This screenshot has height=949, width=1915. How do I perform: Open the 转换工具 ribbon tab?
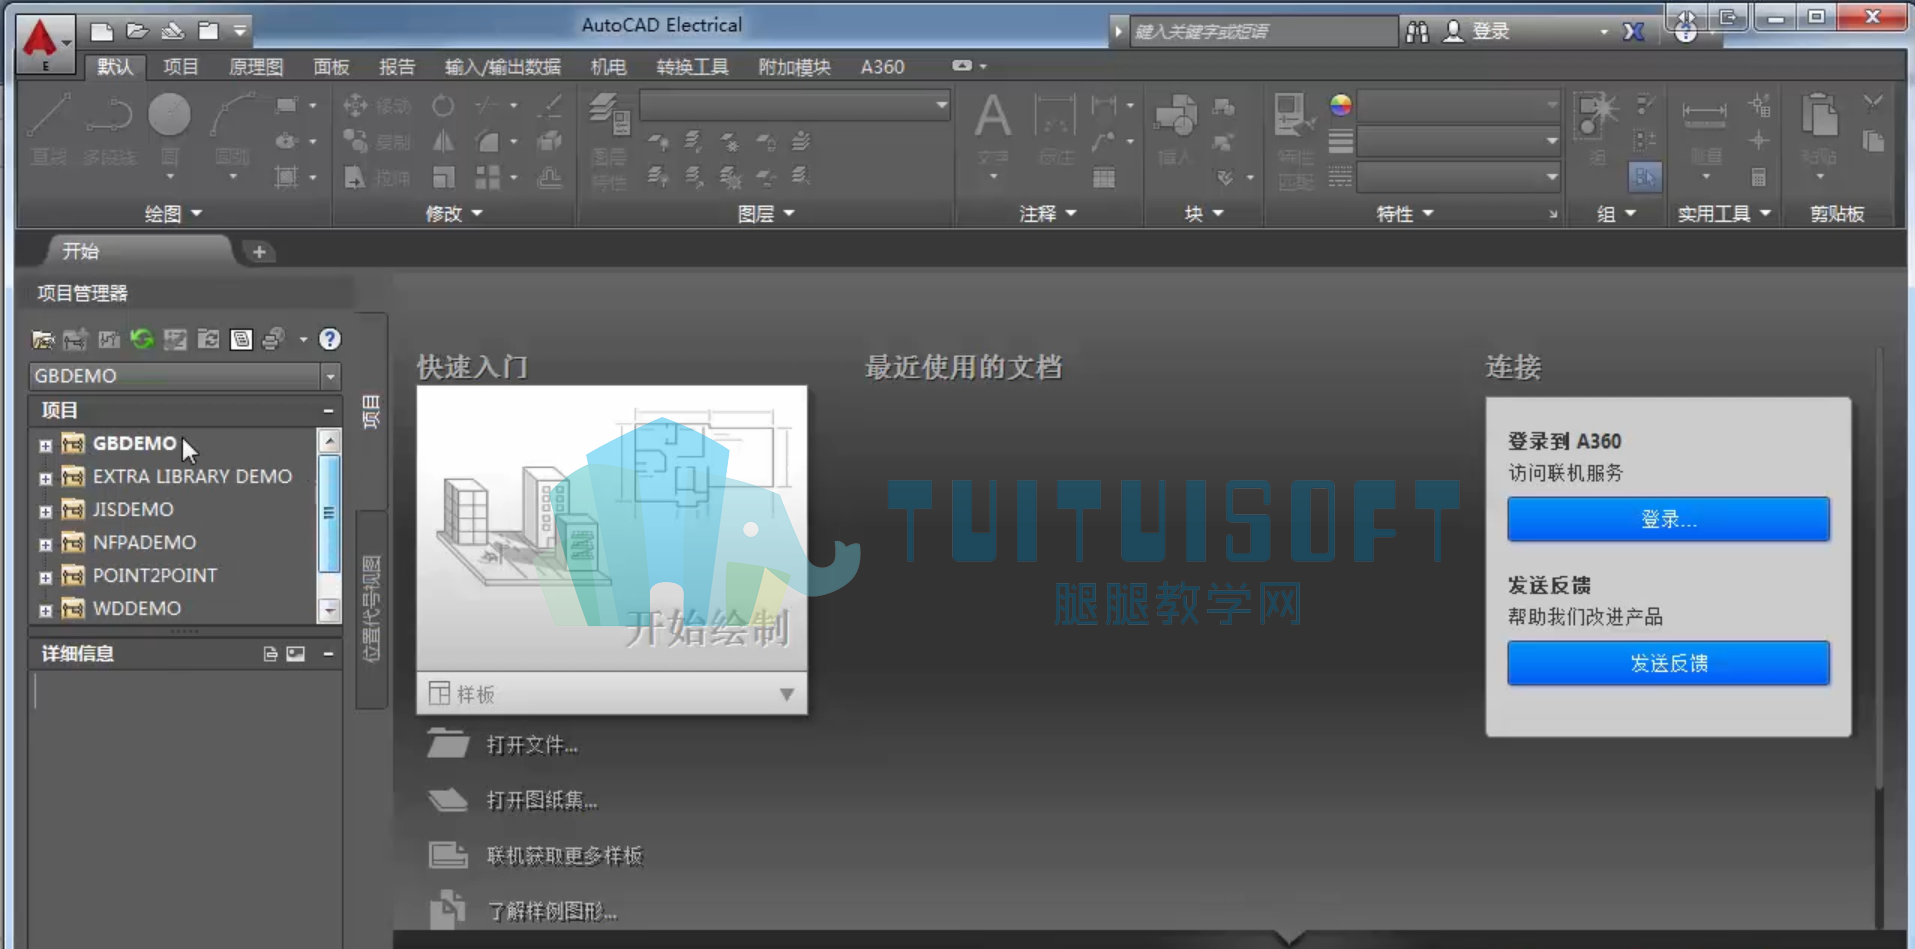tap(692, 67)
